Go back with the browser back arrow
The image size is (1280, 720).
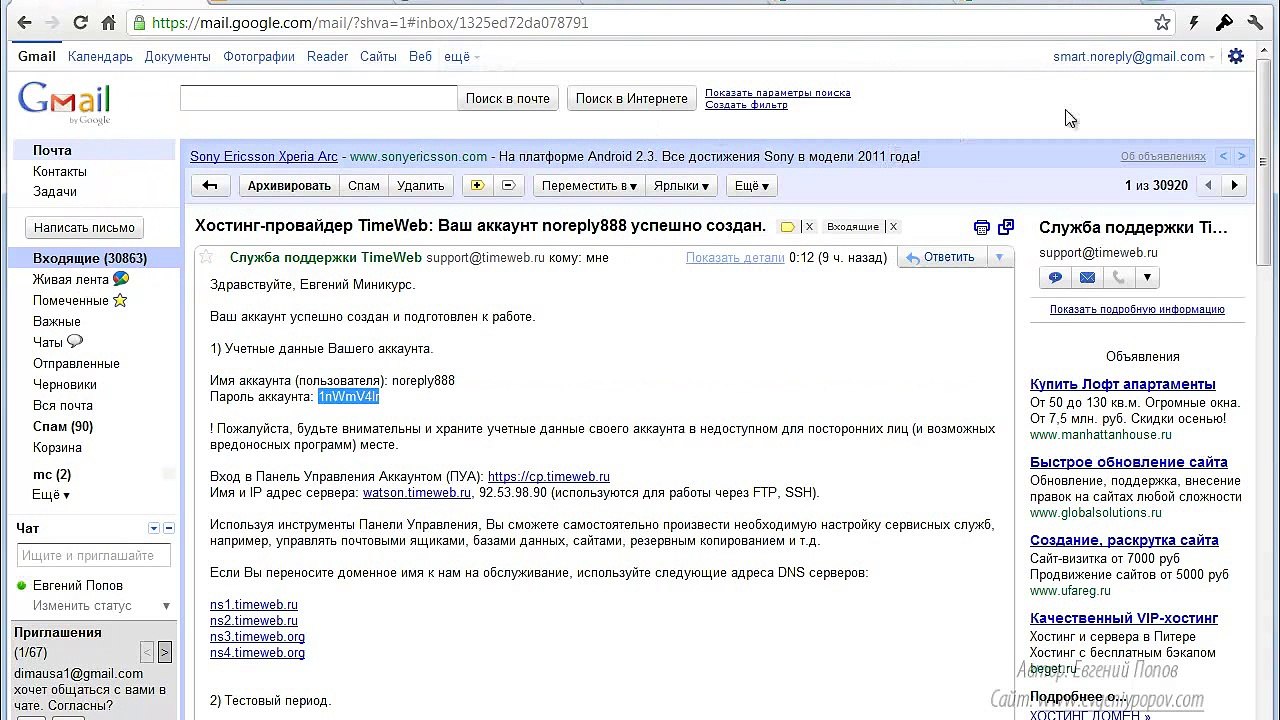24,22
